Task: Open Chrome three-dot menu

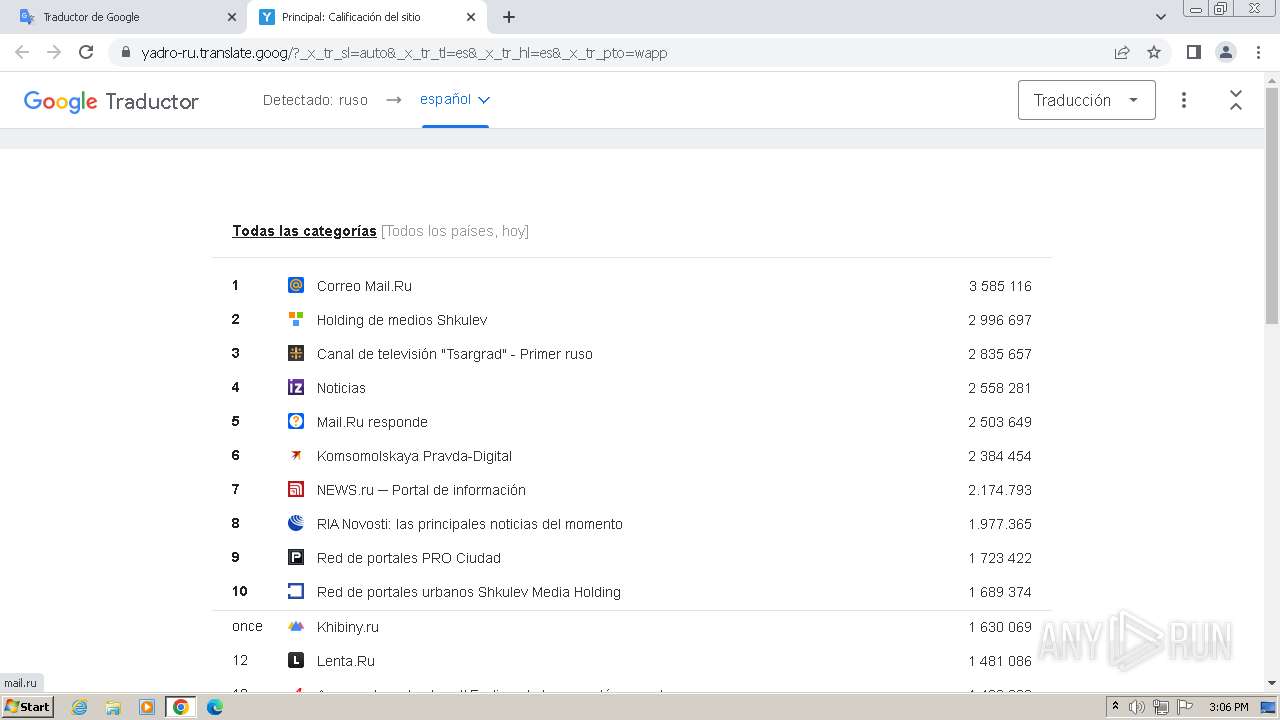Action: (x=1257, y=52)
